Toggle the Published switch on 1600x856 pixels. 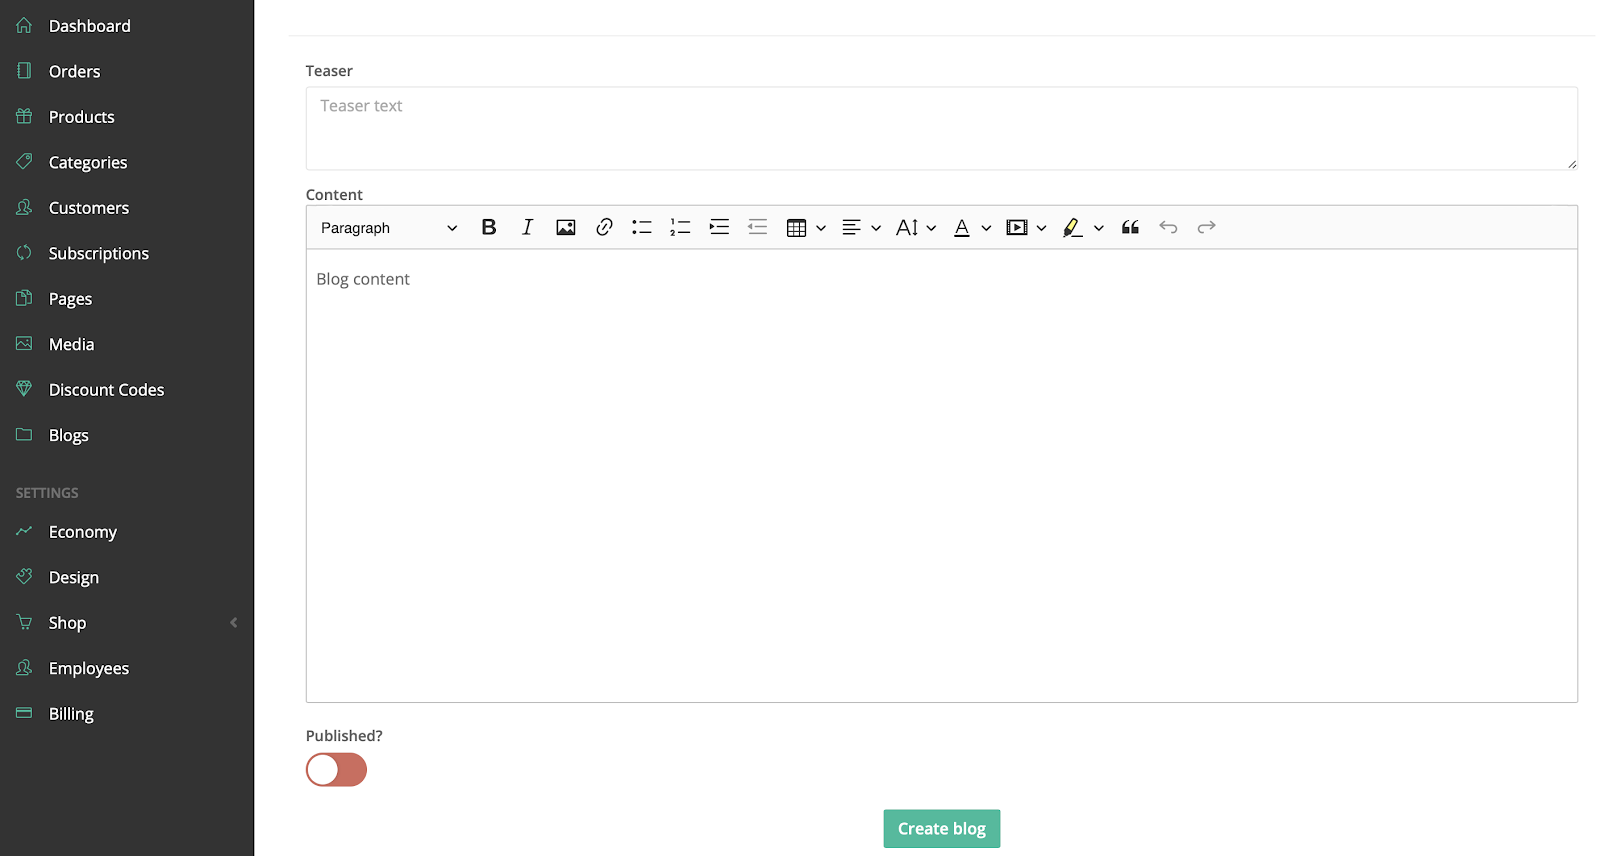[x=336, y=770]
